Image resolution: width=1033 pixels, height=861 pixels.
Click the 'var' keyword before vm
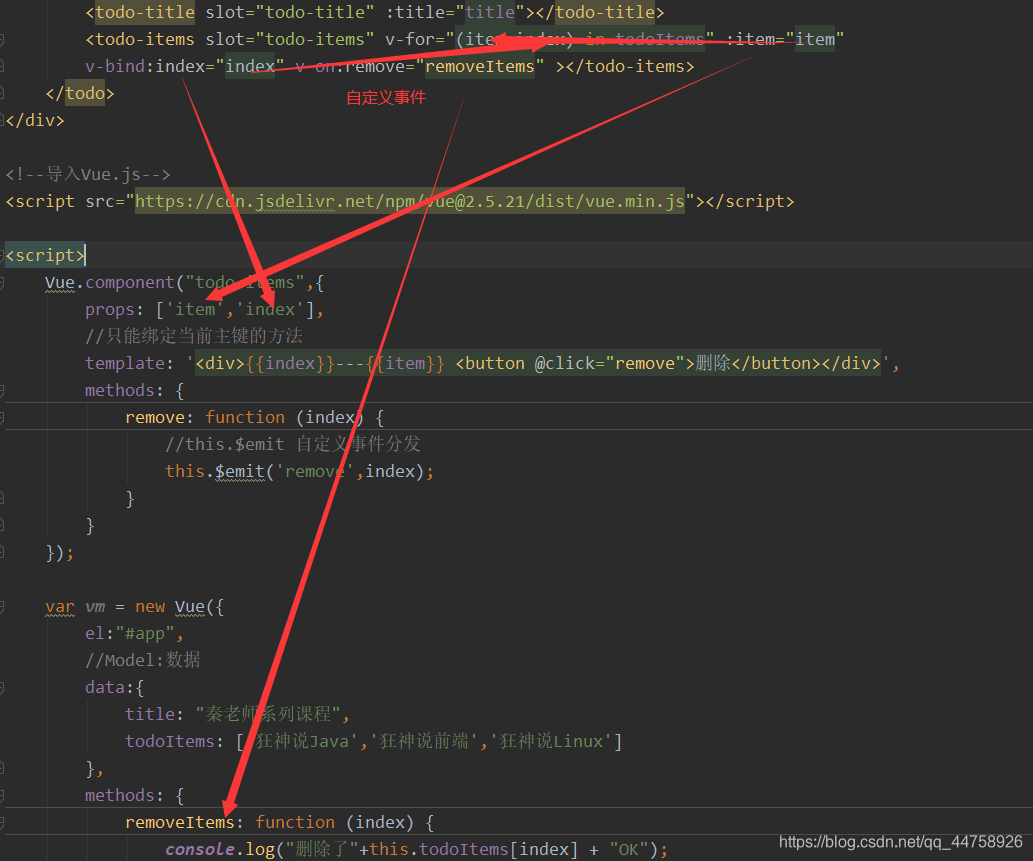point(60,607)
